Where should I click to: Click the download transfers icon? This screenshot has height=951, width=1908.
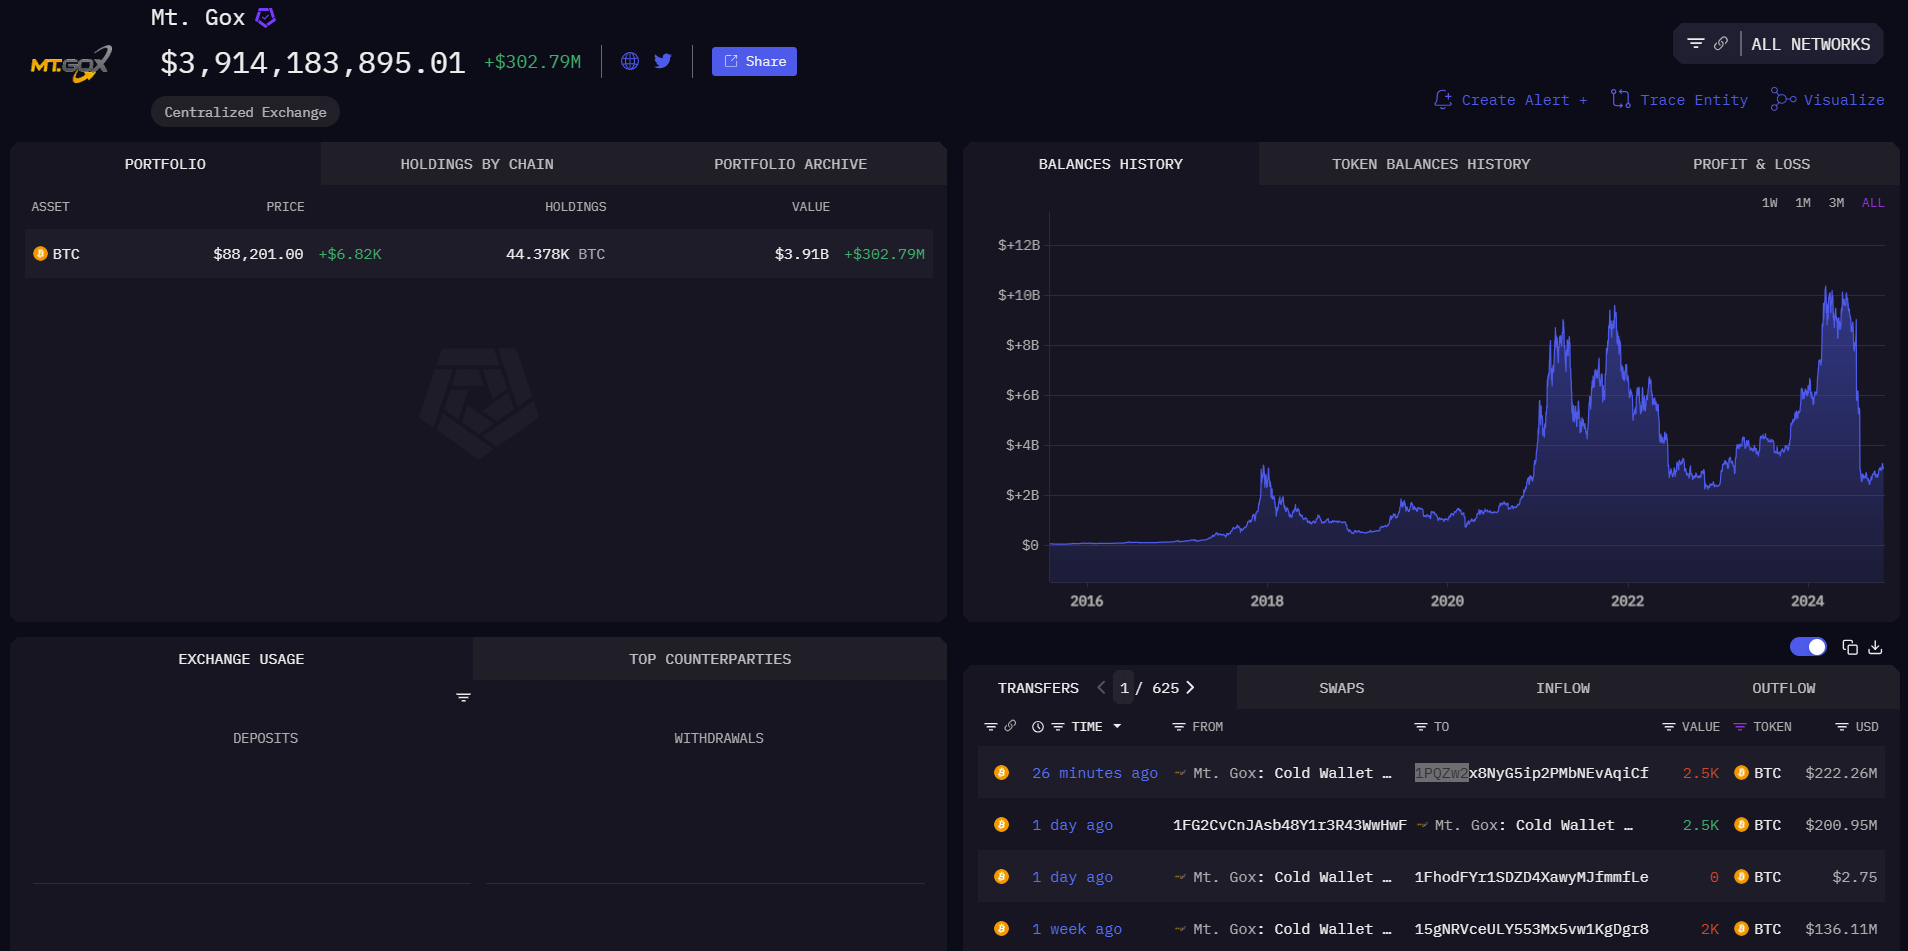pyautogui.click(x=1875, y=647)
